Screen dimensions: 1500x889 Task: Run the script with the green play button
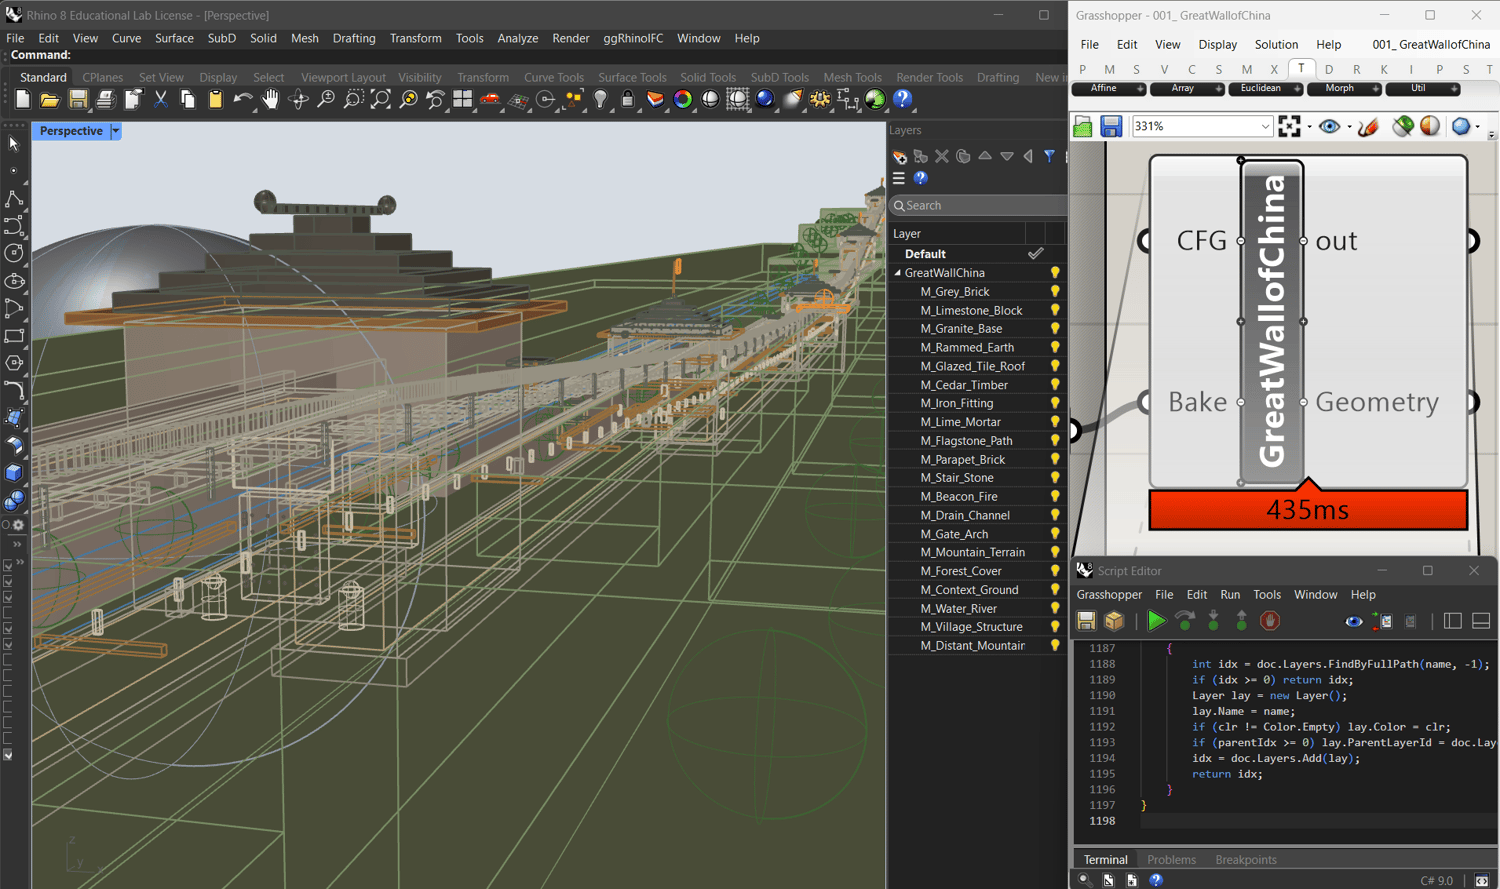pos(1156,621)
